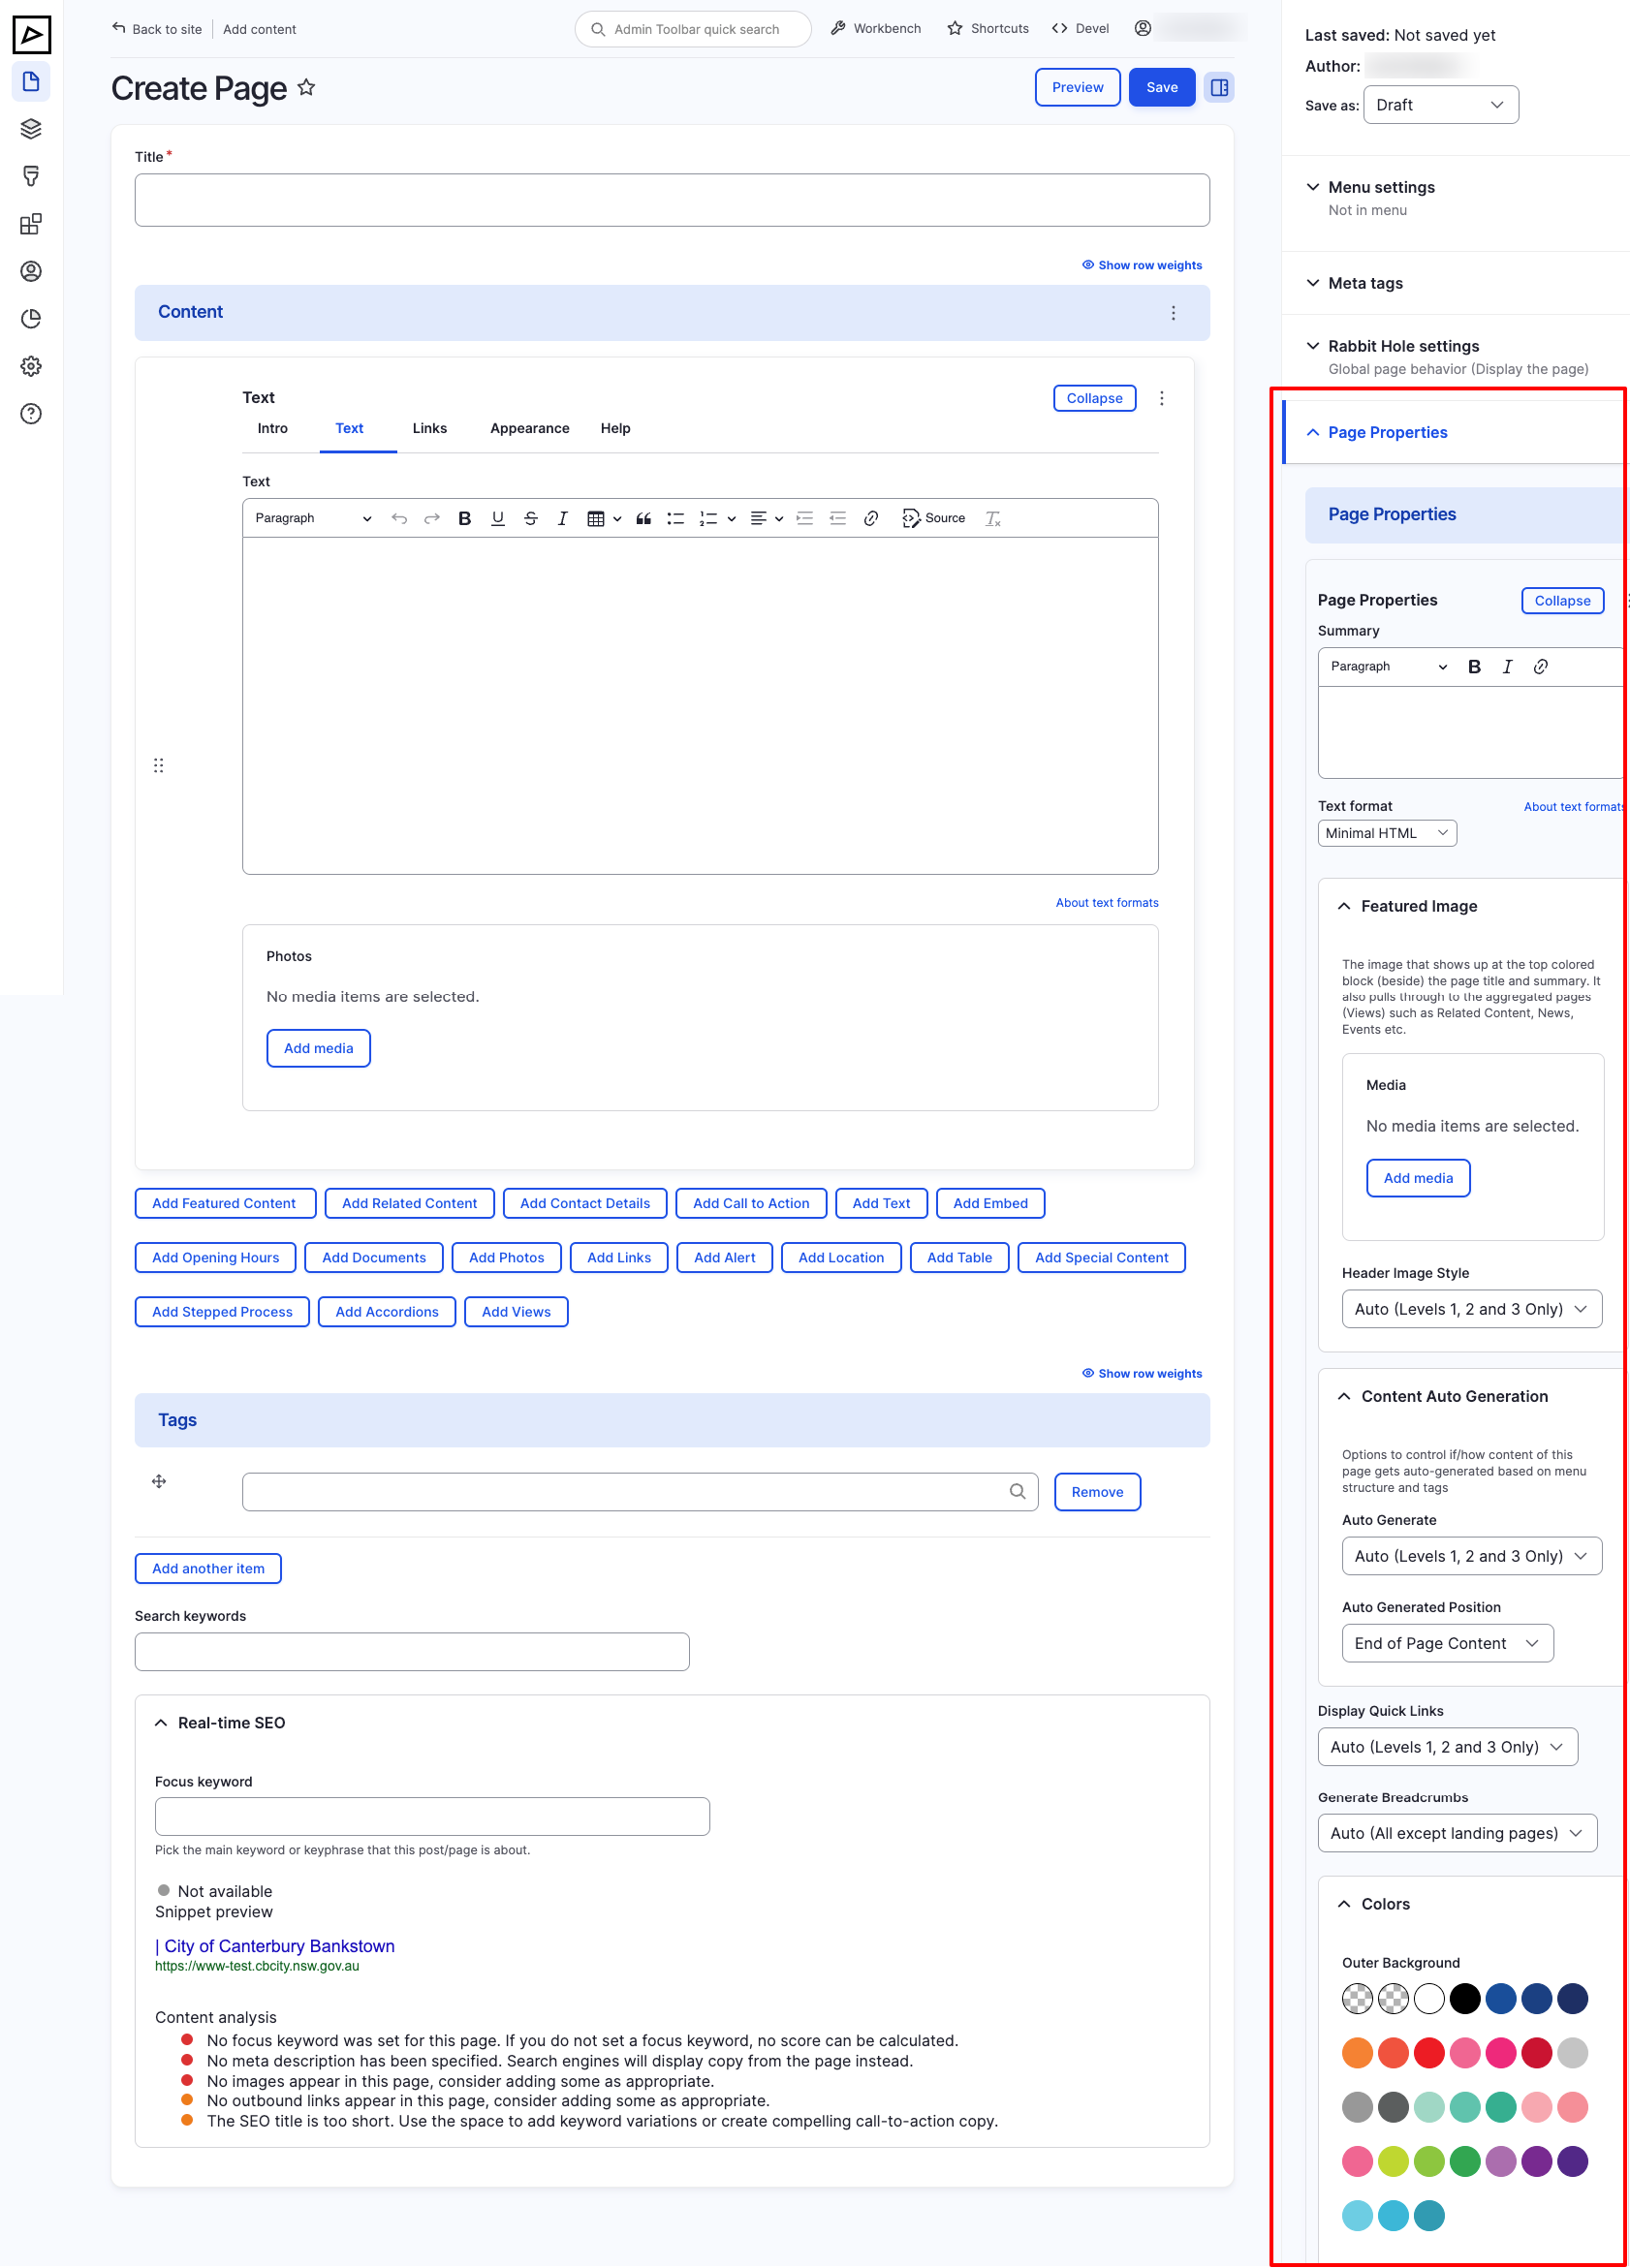The height and width of the screenshot is (2268, 1630).
Task: Toggle the sidebar panel beside Save
Action: point(1219,87)
